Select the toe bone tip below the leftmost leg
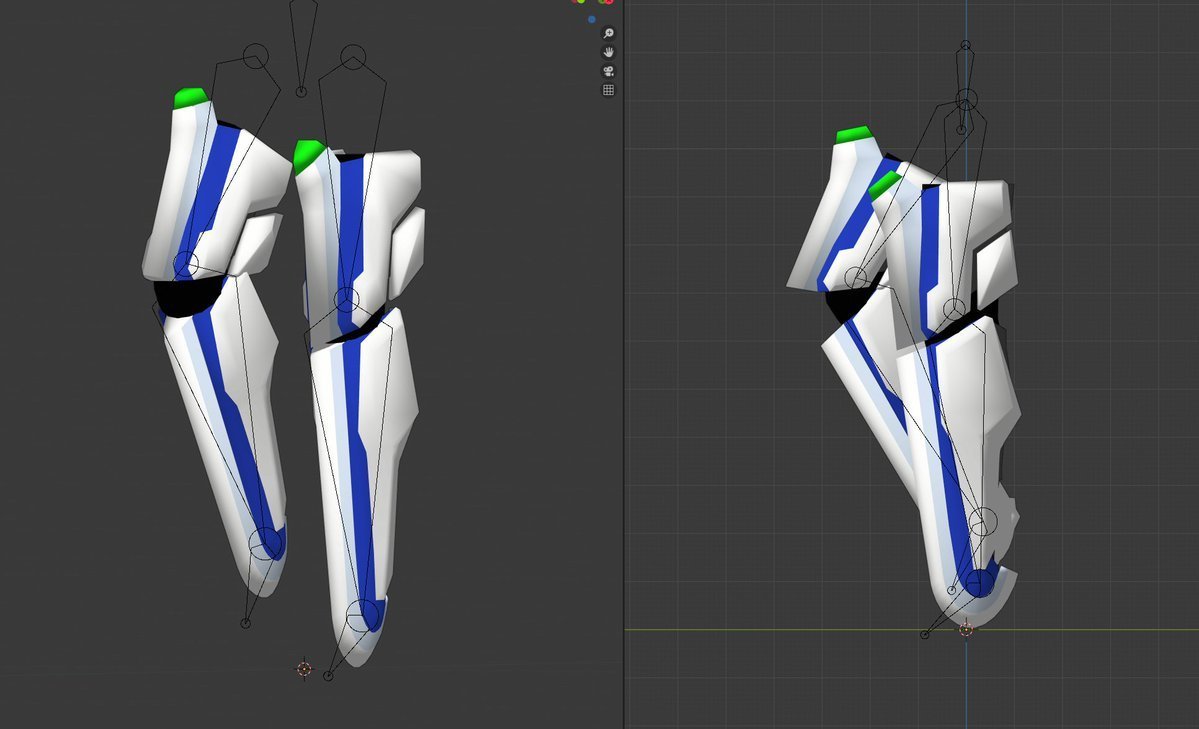Screen dimensions: 1199x729 (x=245, y=623)
